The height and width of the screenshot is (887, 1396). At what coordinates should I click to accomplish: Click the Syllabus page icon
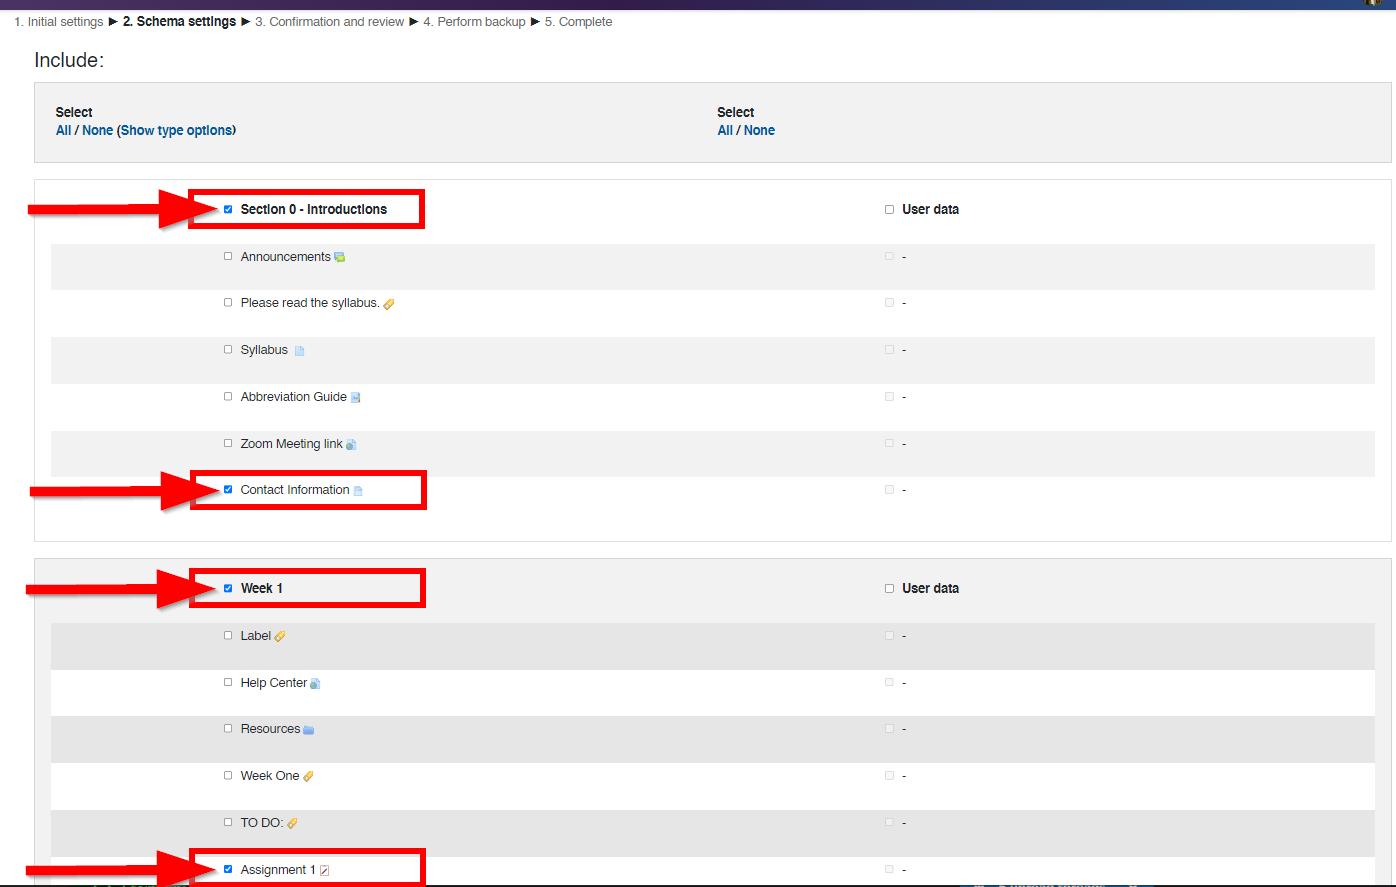point(299,351)
